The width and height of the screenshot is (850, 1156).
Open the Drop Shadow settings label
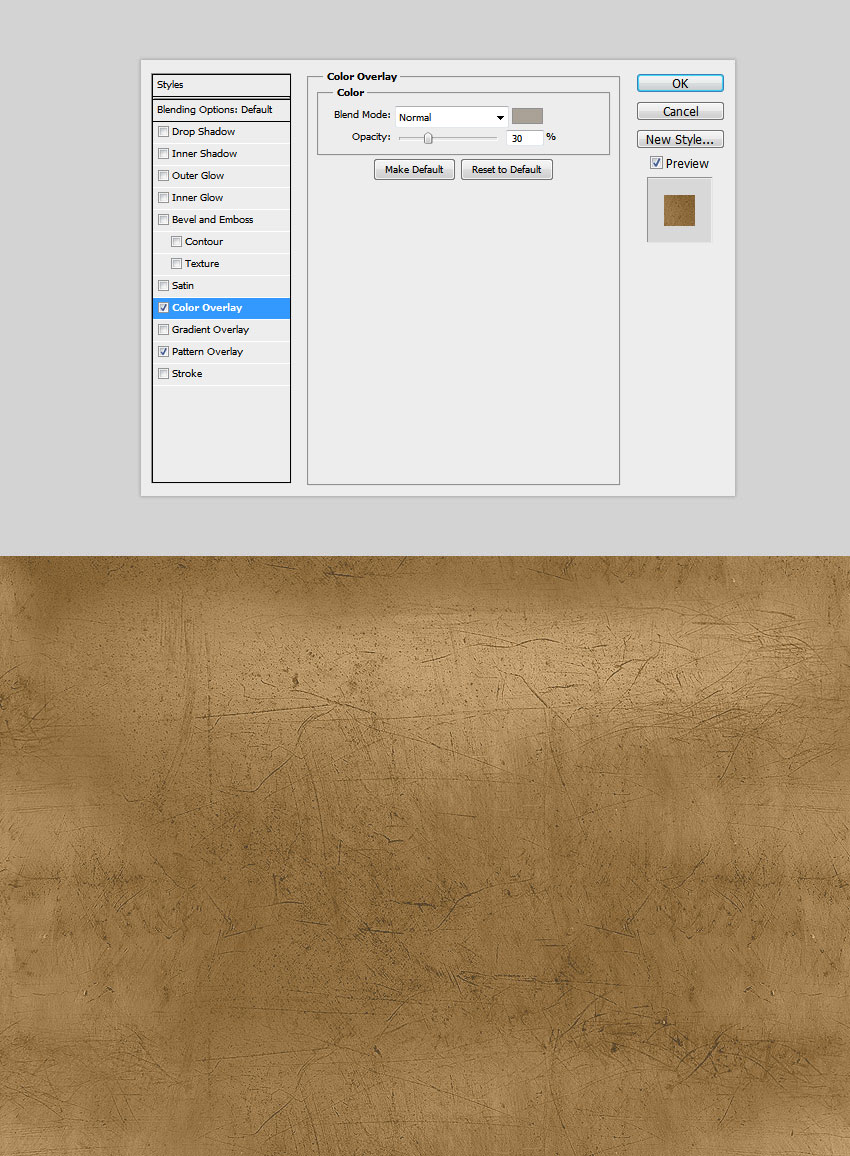[203, 132]
